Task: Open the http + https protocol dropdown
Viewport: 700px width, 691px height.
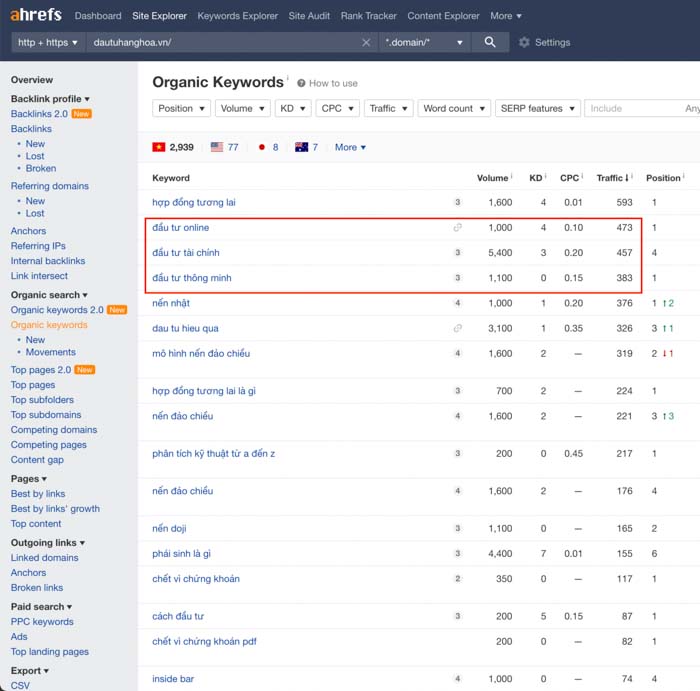Action: [48, 42]
